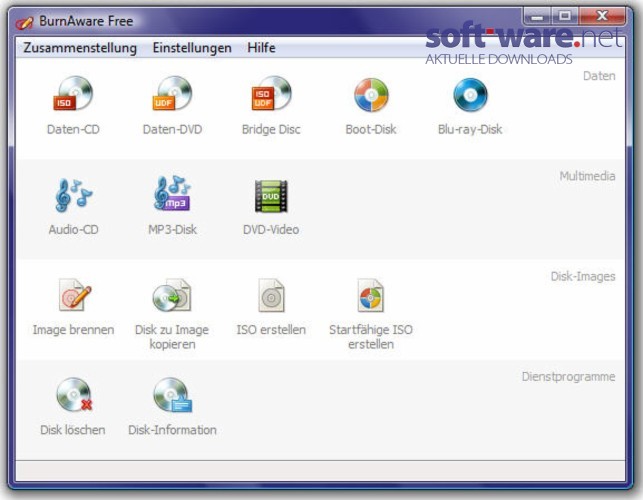Start the Audio-CD music notes icon
This screenshot has height=500, width=643.
(x=73, y=195)
